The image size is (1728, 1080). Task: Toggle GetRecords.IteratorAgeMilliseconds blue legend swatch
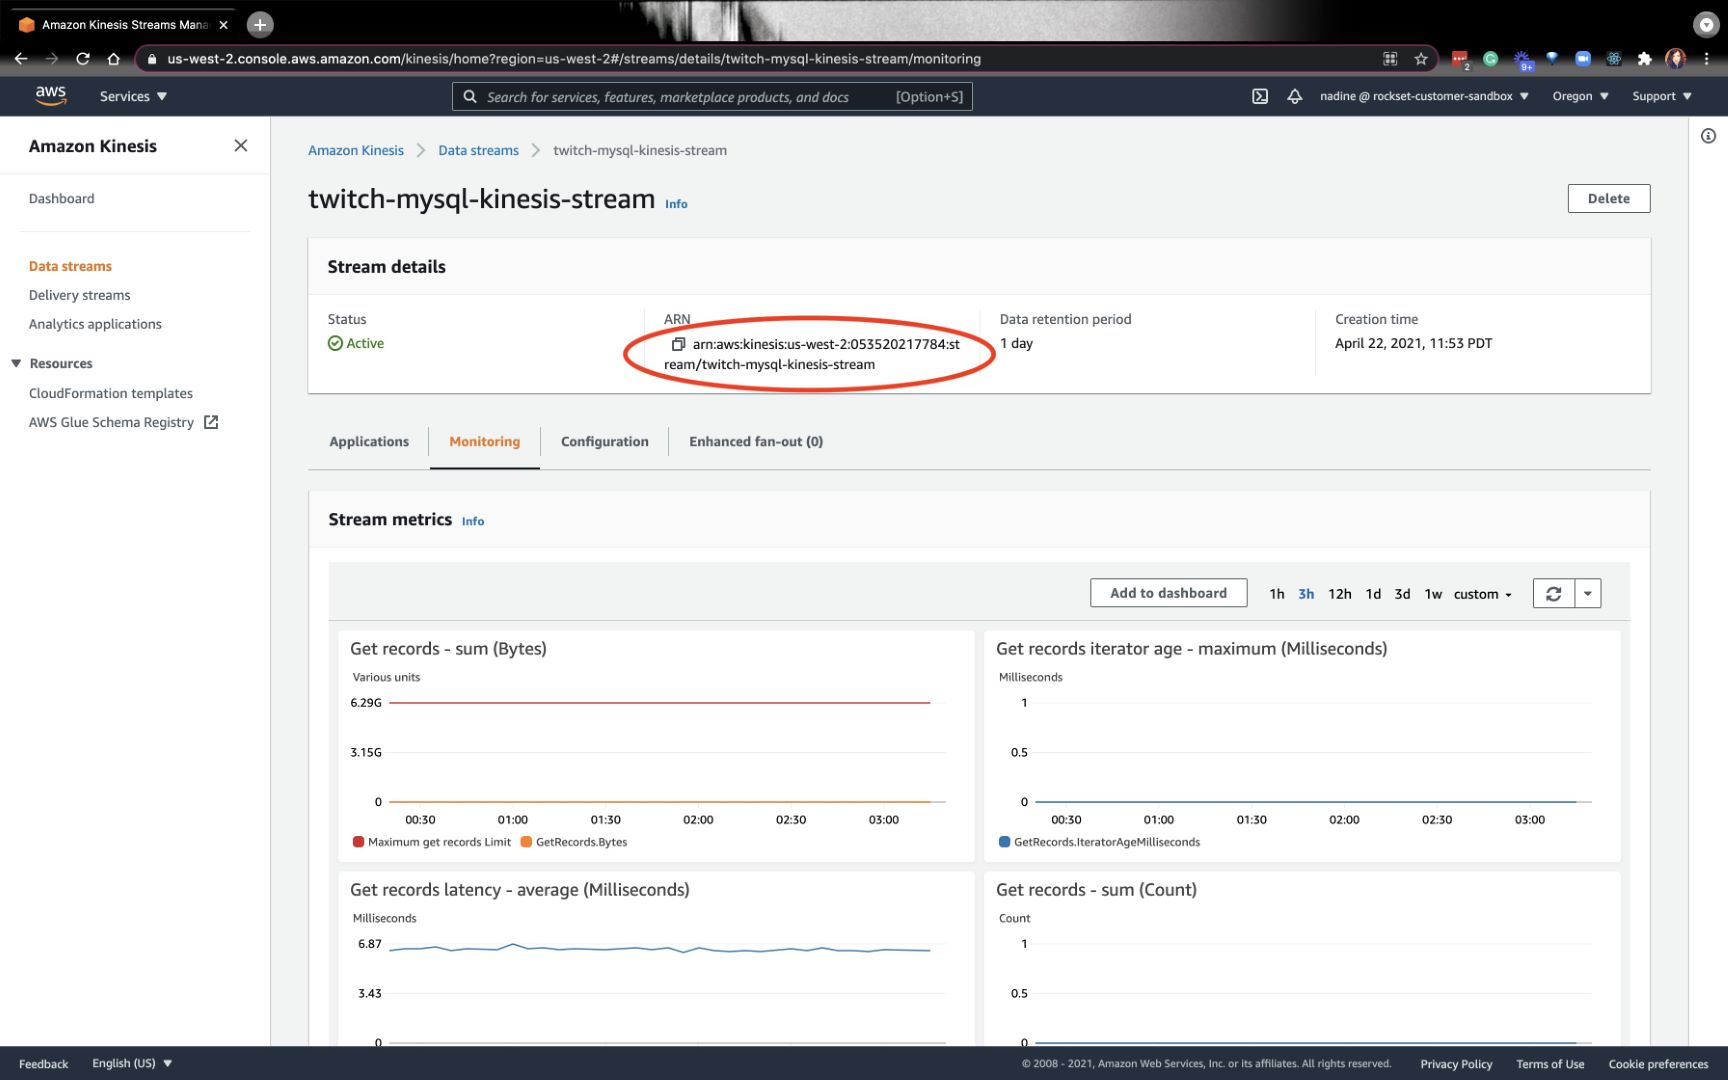1004,842
